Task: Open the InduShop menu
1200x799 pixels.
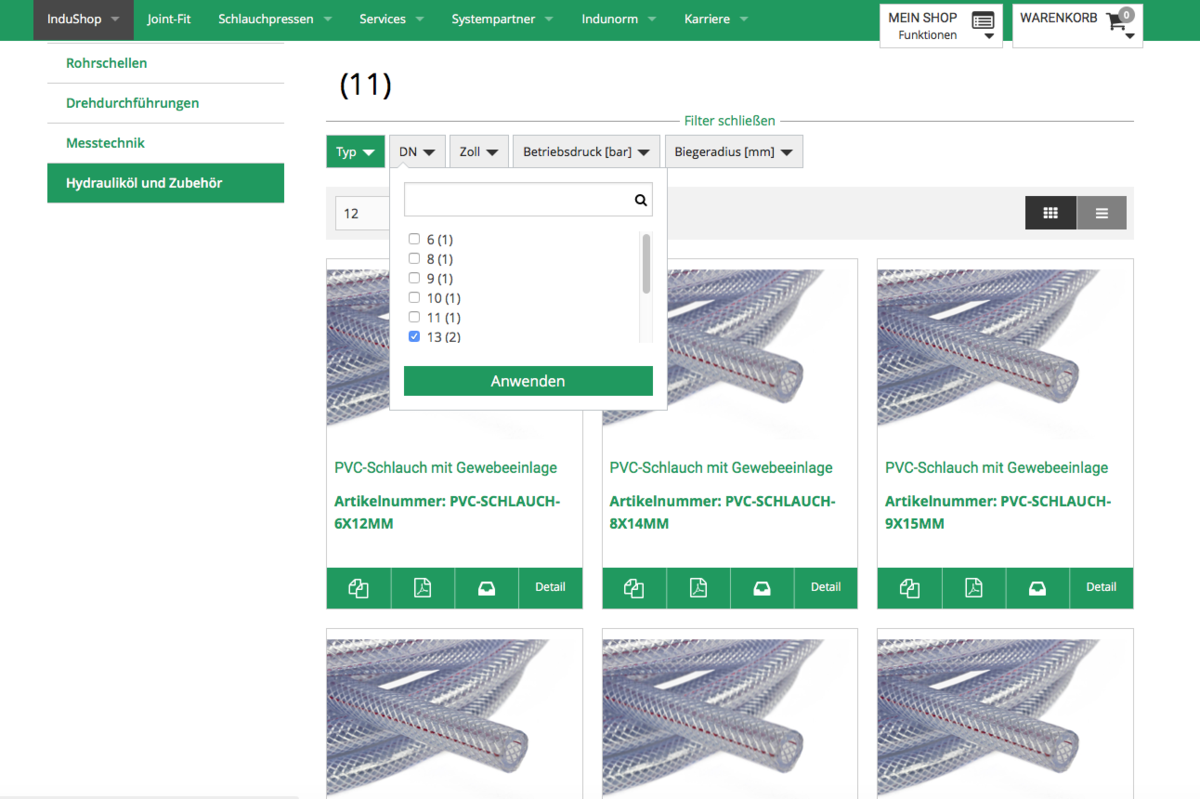Action: coord(84,19)
